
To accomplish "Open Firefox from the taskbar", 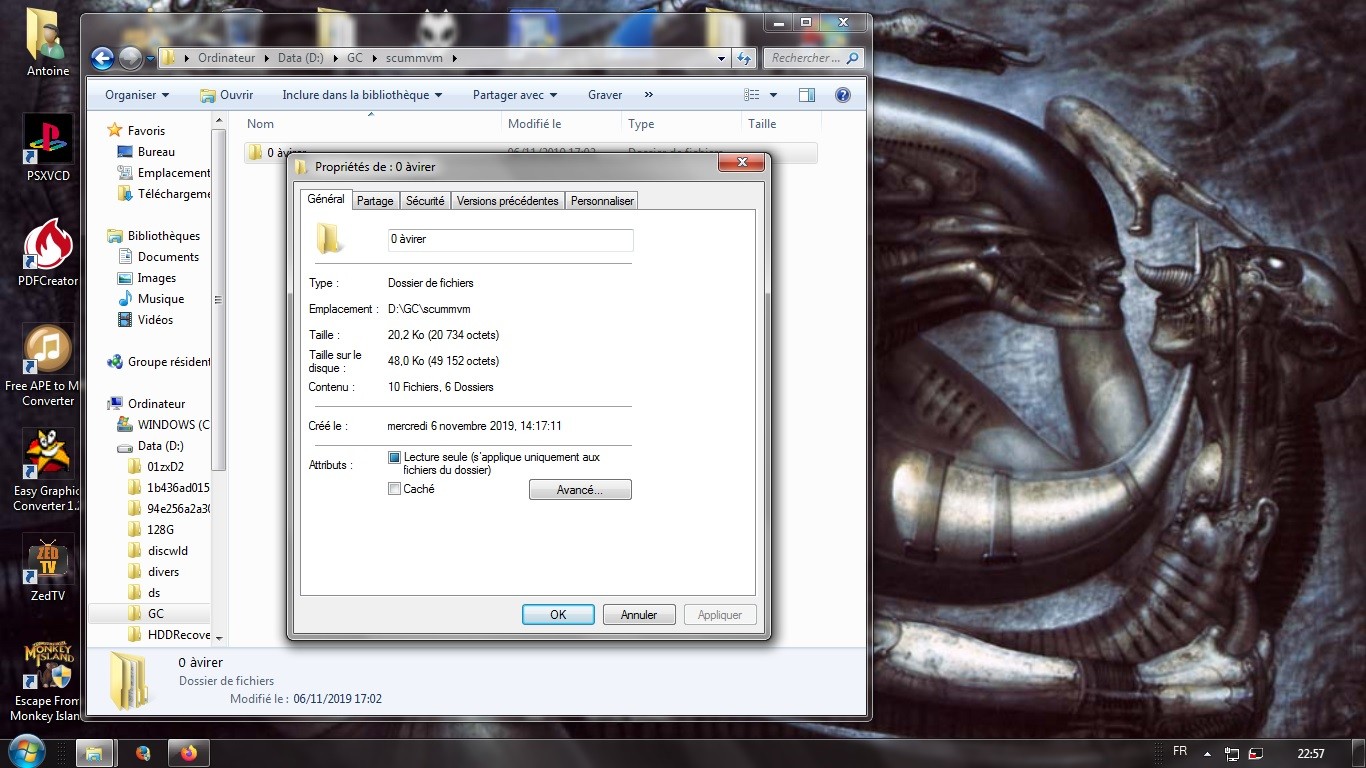I will (189, 753).
